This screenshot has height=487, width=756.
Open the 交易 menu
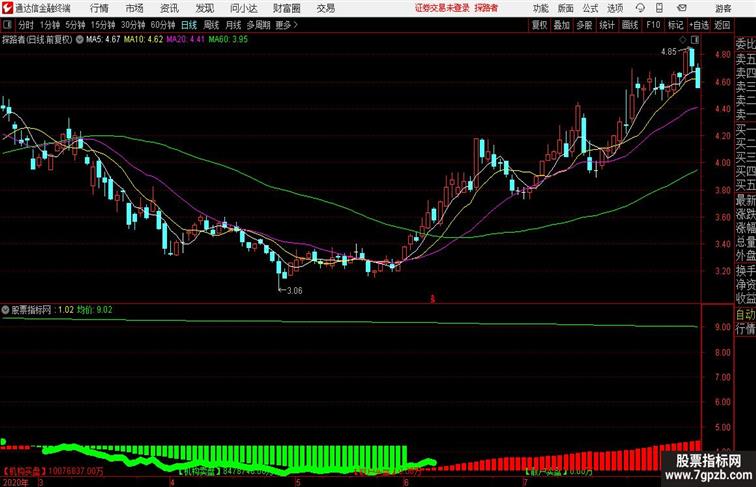click(x=325, y=8)
